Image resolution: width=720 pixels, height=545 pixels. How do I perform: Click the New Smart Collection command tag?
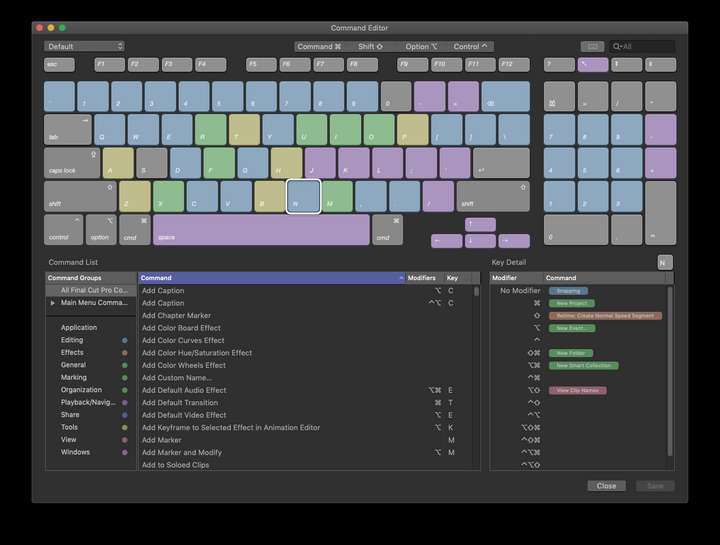pos(584,365)
